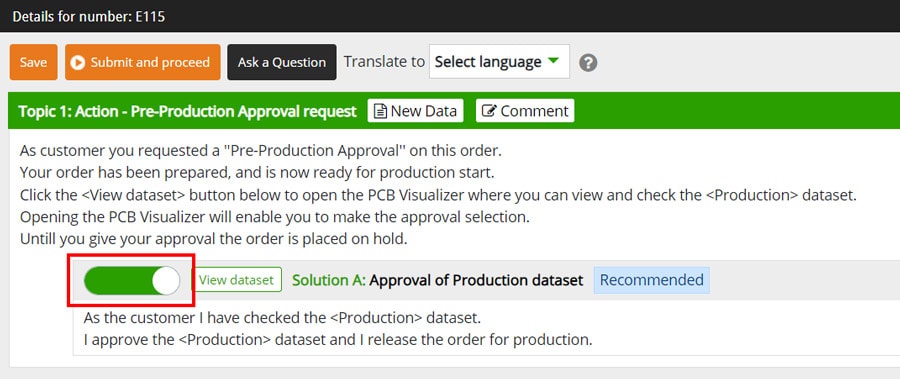The width and height of the screenshot is (900, 379).
Task: Click the pencil edit icon beside Comment
Action: (489, 111)
